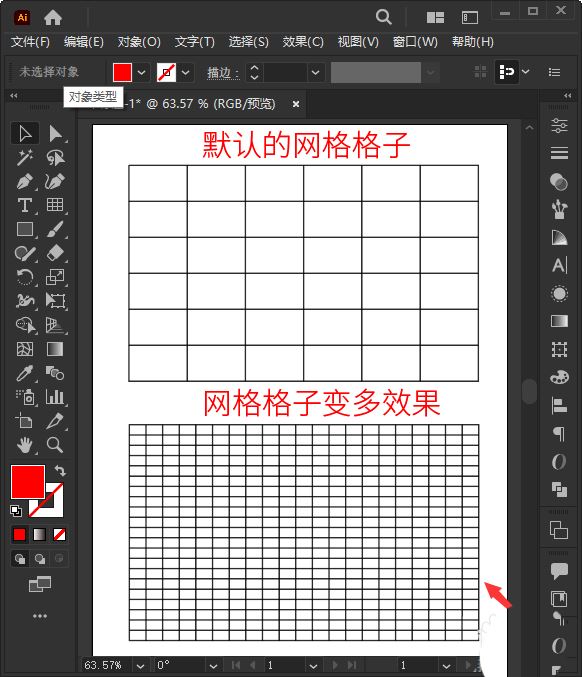
Task: Expand left toolbar double arrows
Action: (14, 95)
